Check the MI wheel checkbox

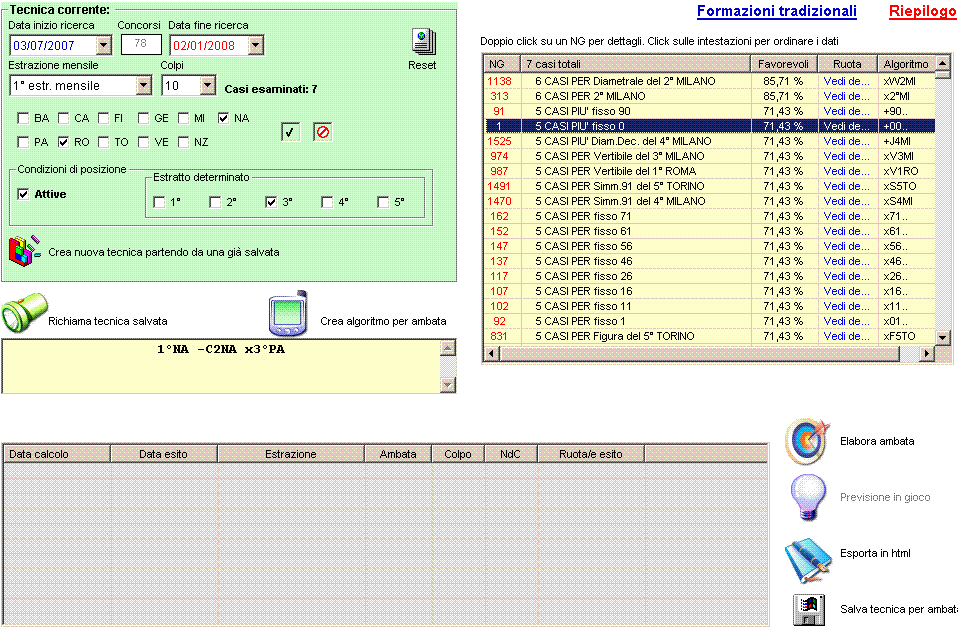[x=183, y=118]
